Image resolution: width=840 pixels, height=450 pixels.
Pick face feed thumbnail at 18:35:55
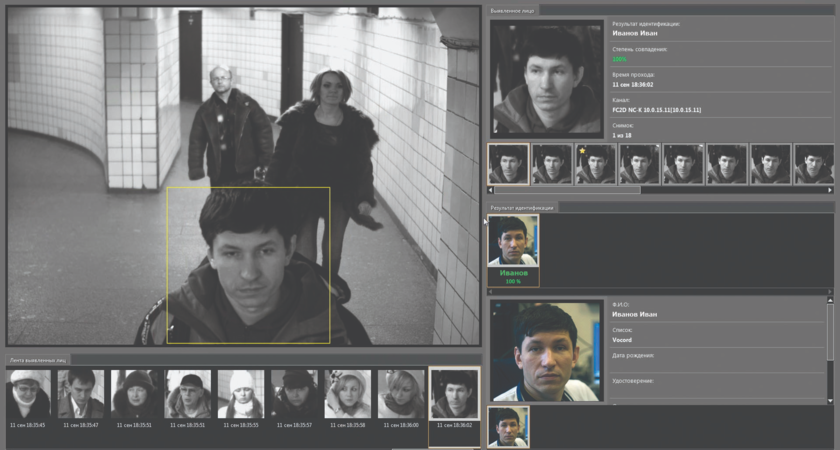click(241, 394)
